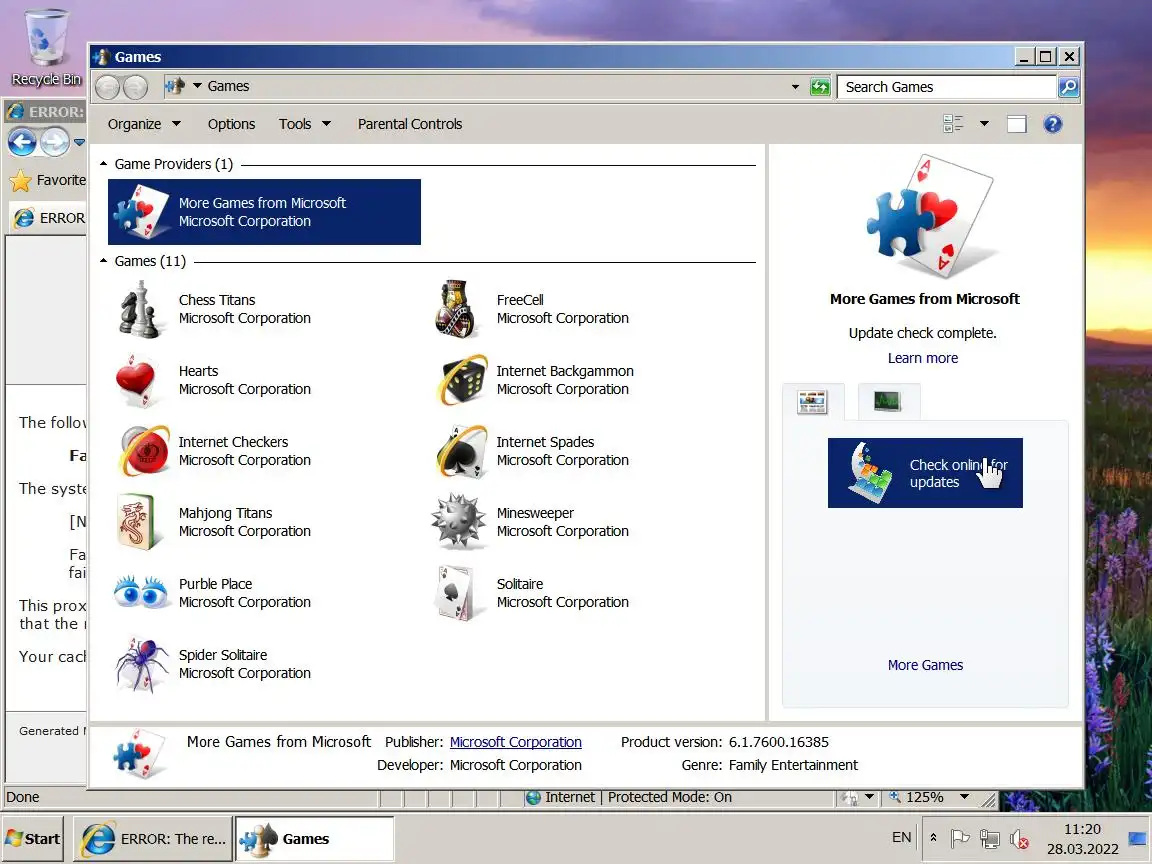Viewport: 1152px width, 864px height.
Task: Select the Mahjong Titans text label
Action: pos(226,513)
